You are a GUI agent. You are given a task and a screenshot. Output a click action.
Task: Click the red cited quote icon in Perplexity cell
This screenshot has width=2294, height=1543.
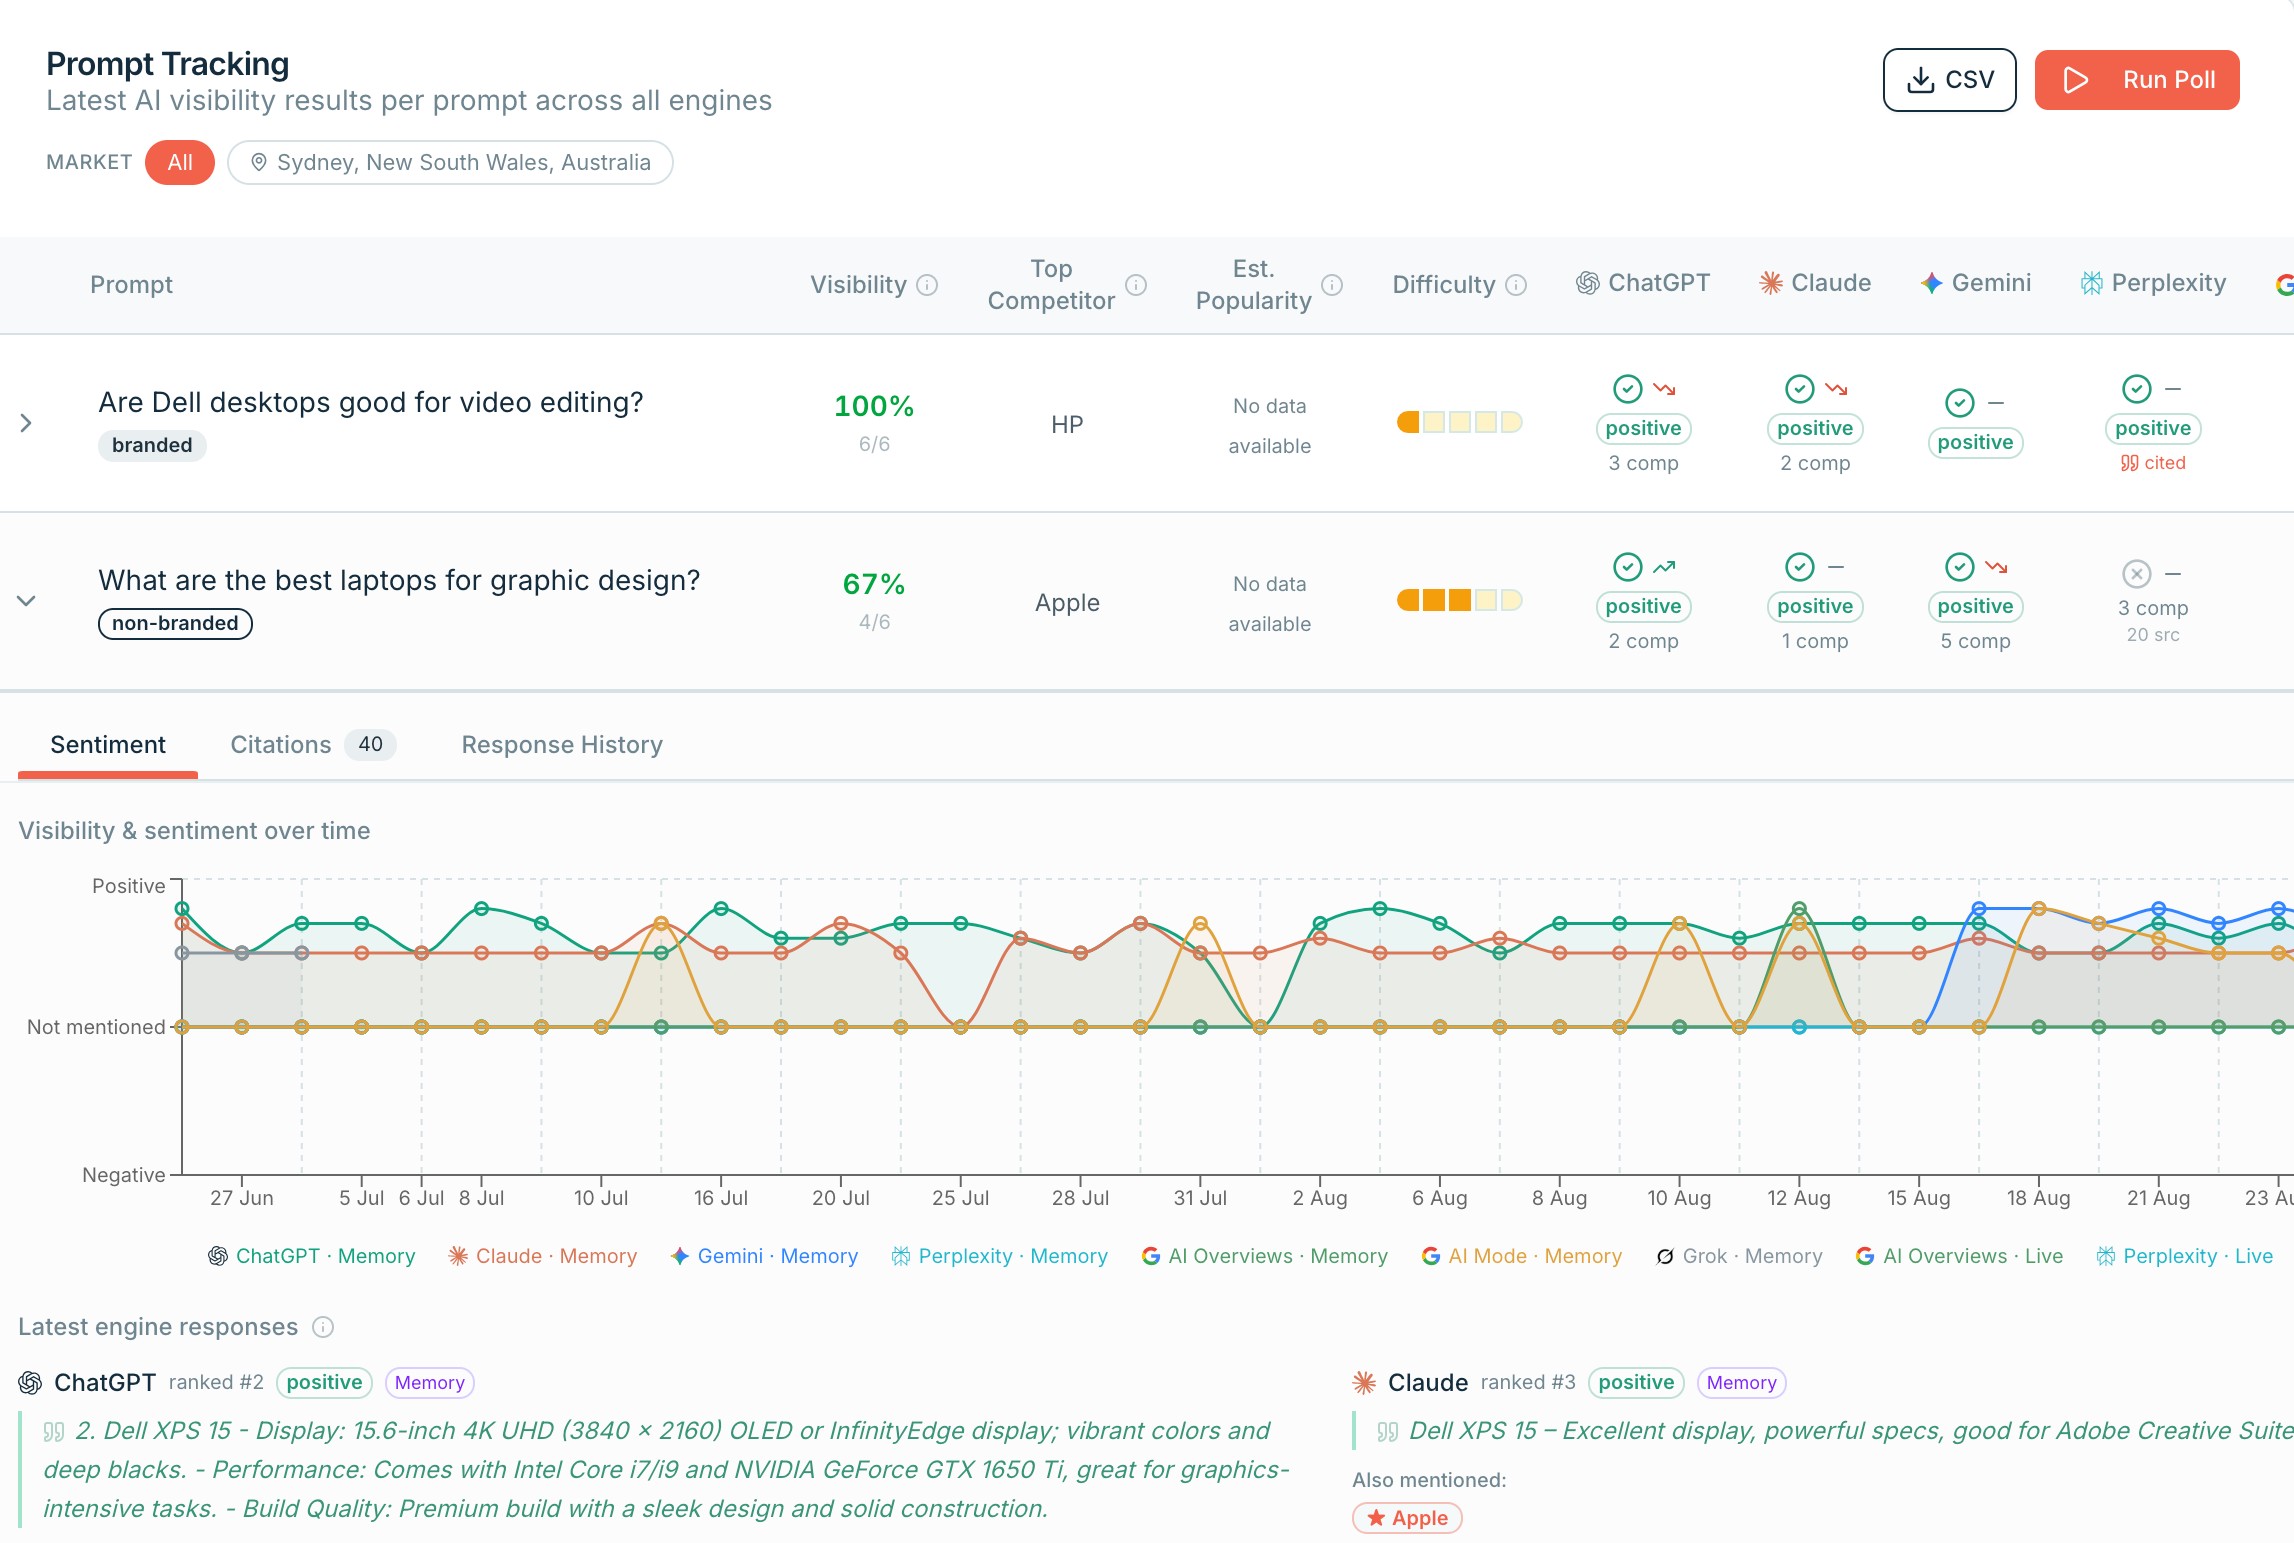pos(2129,463)
